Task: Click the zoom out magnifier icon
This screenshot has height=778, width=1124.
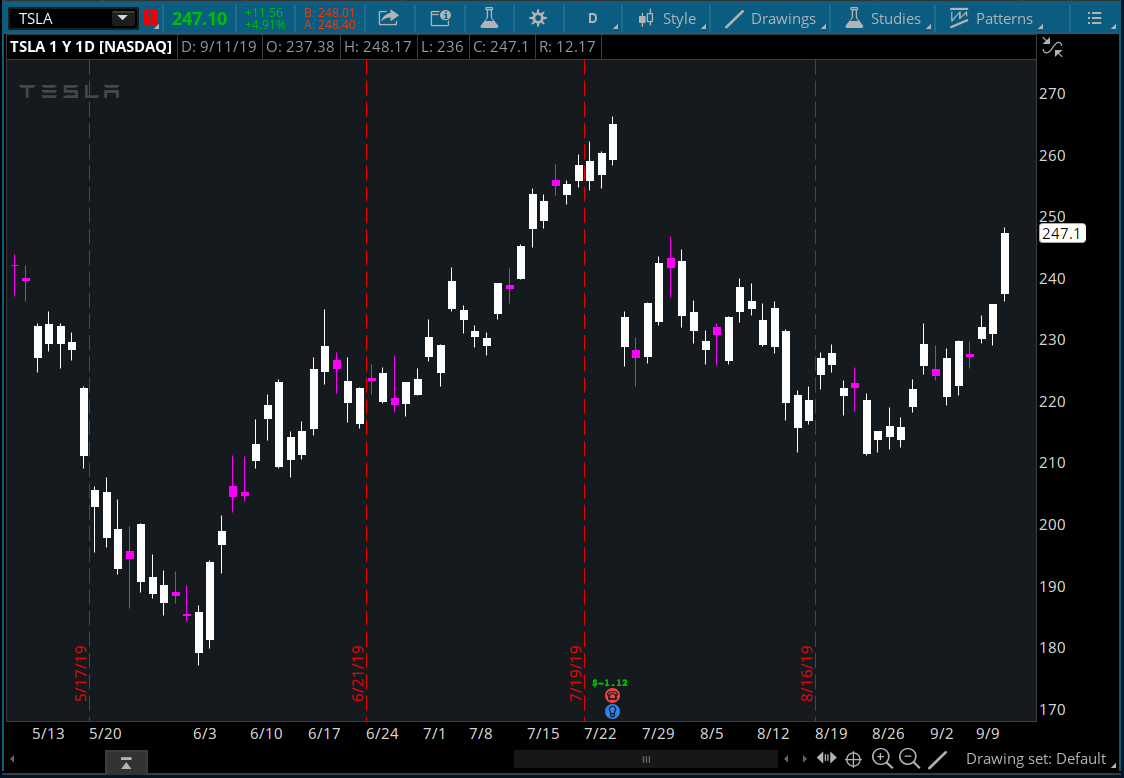Action: (x=909, y=759)
